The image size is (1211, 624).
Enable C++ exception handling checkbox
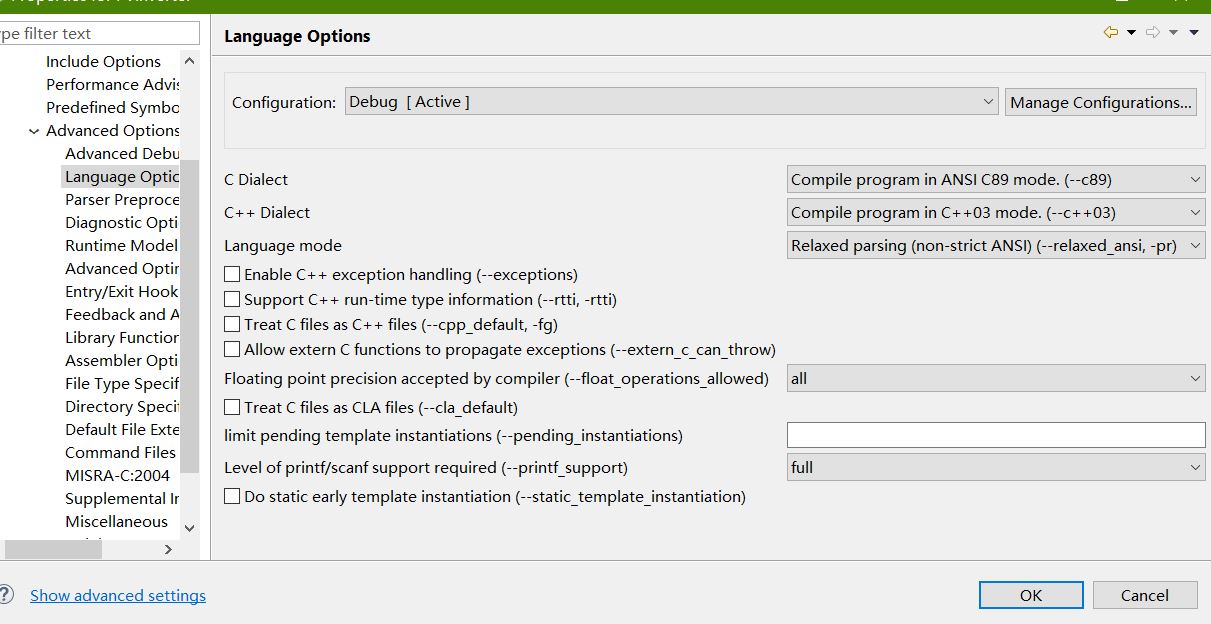coord(232,274)
